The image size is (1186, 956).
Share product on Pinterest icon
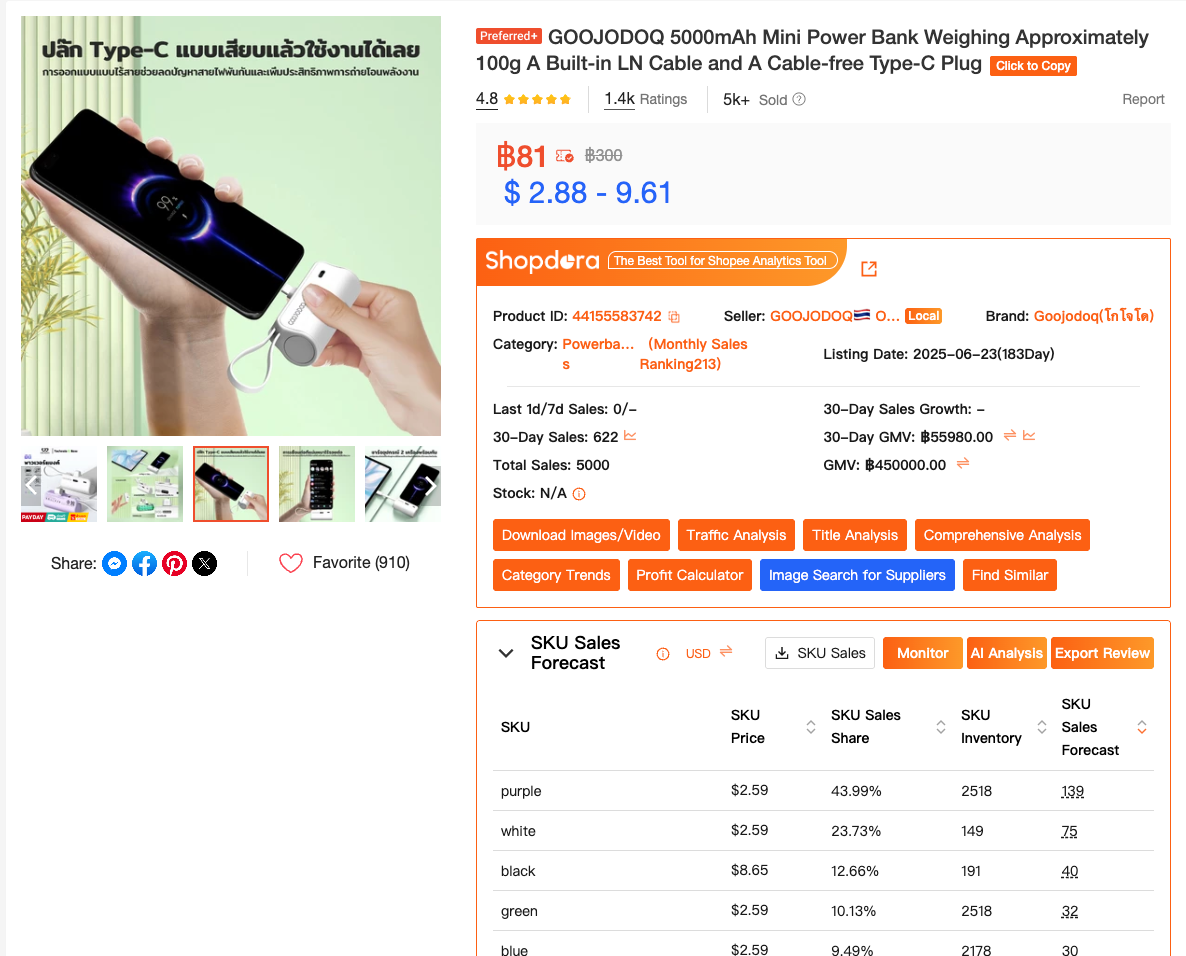[x=175, y=563]
